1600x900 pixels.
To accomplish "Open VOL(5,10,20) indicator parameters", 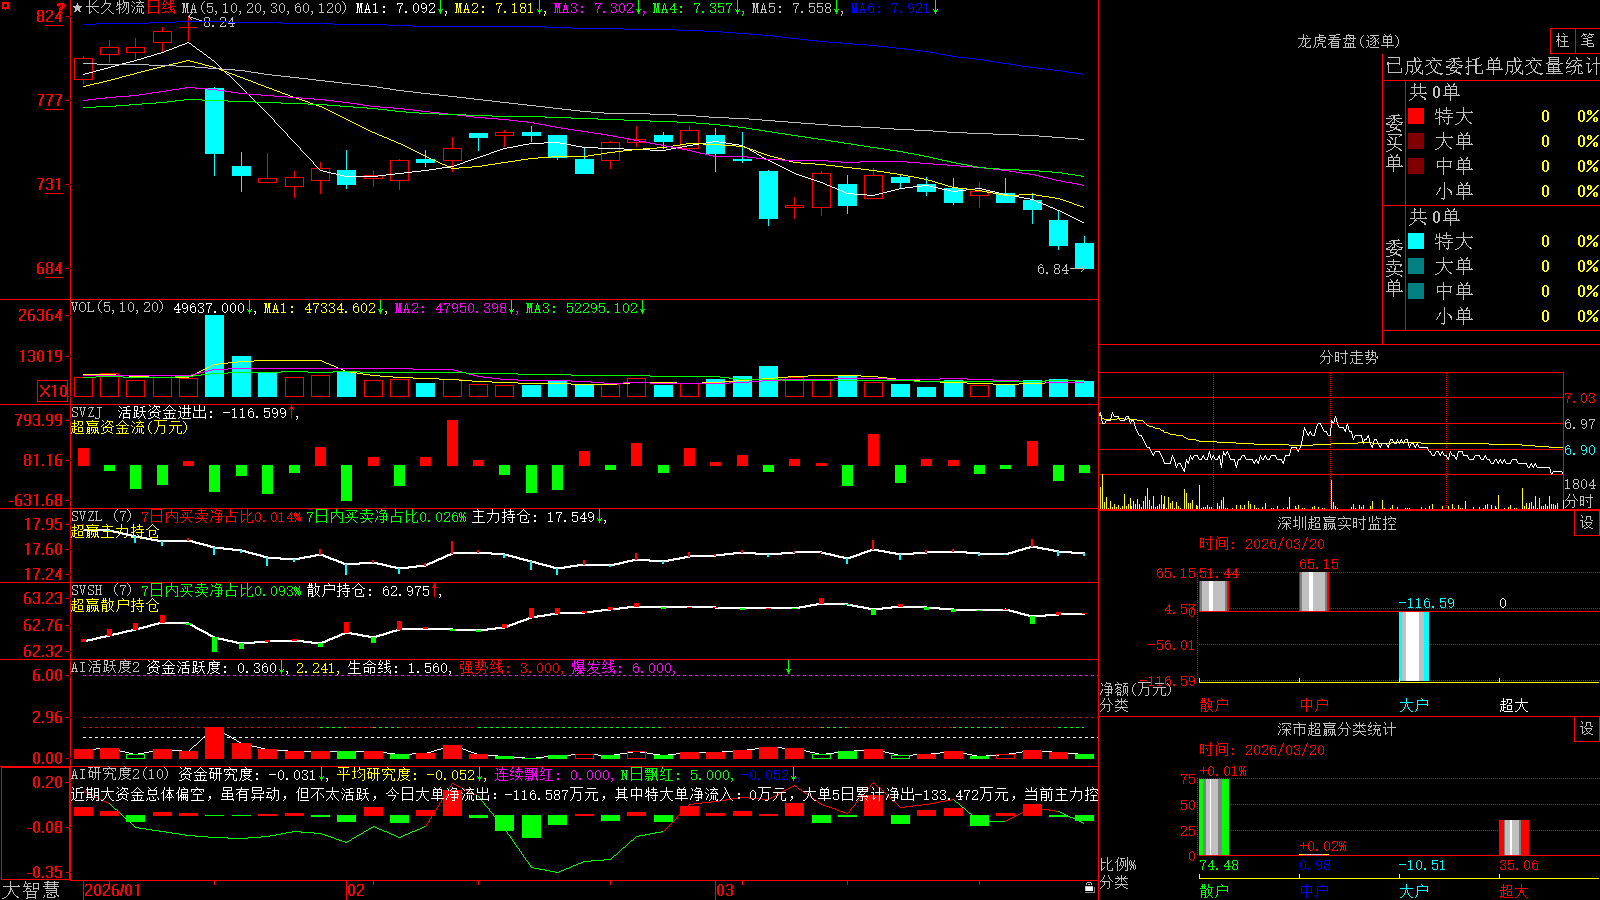I will 117,308.
